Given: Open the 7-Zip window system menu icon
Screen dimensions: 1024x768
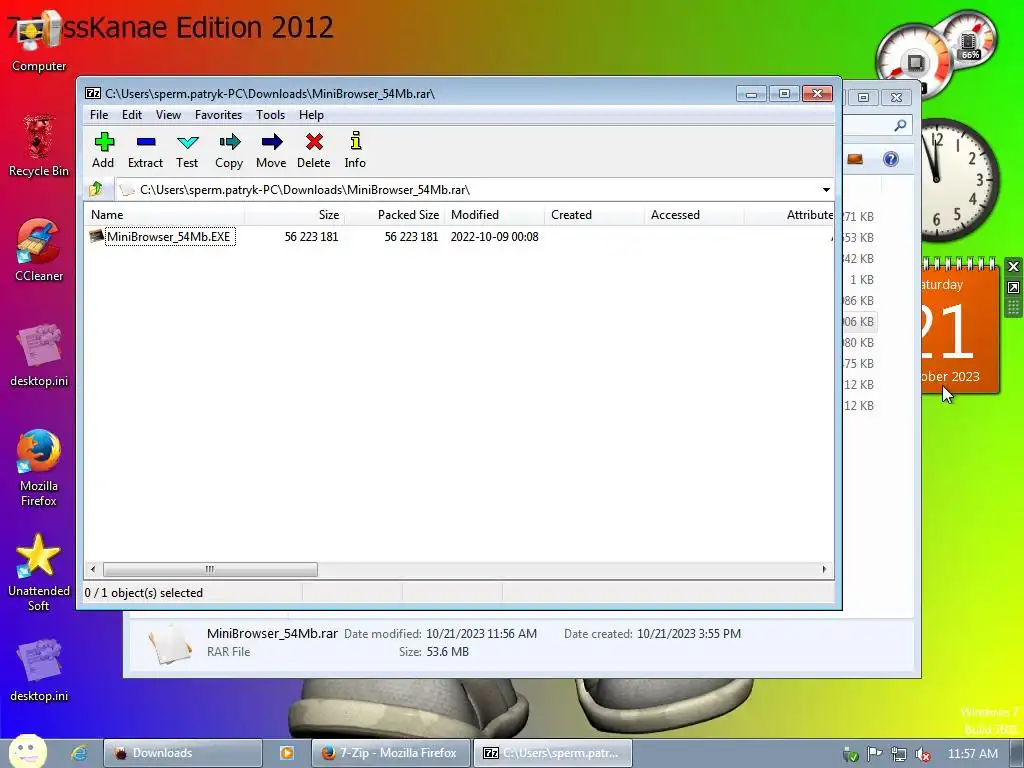Looking at the screenshot, I should point(93,93).
